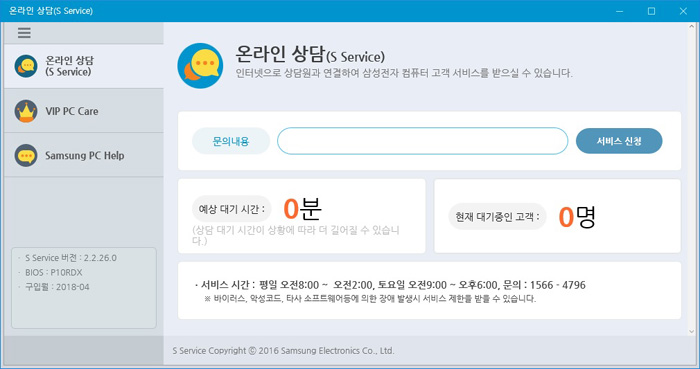Maximize the 온라인 상담 window
The width and height of the screenshot is (700, 369).
tap(651, 11)
